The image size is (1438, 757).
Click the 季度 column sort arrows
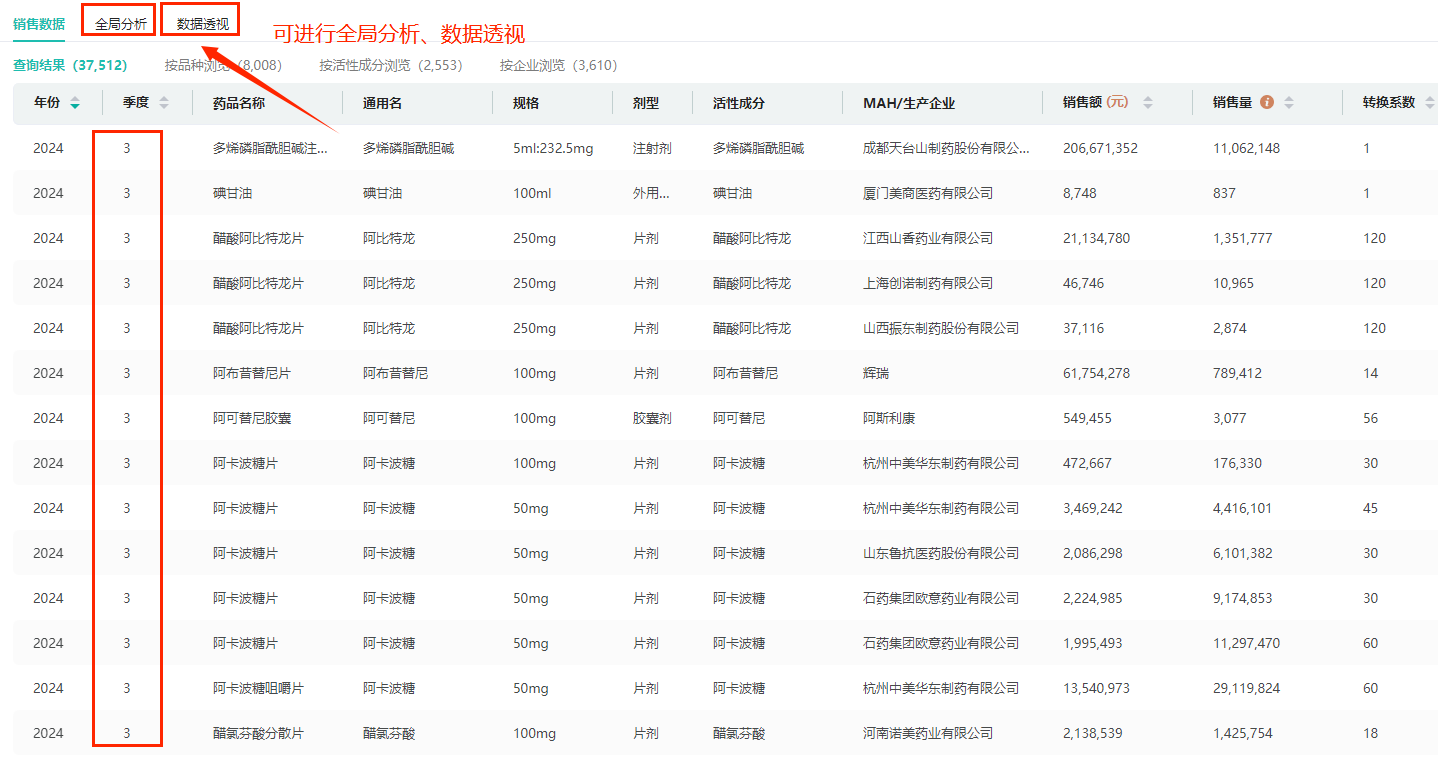(x=164, y=103)
